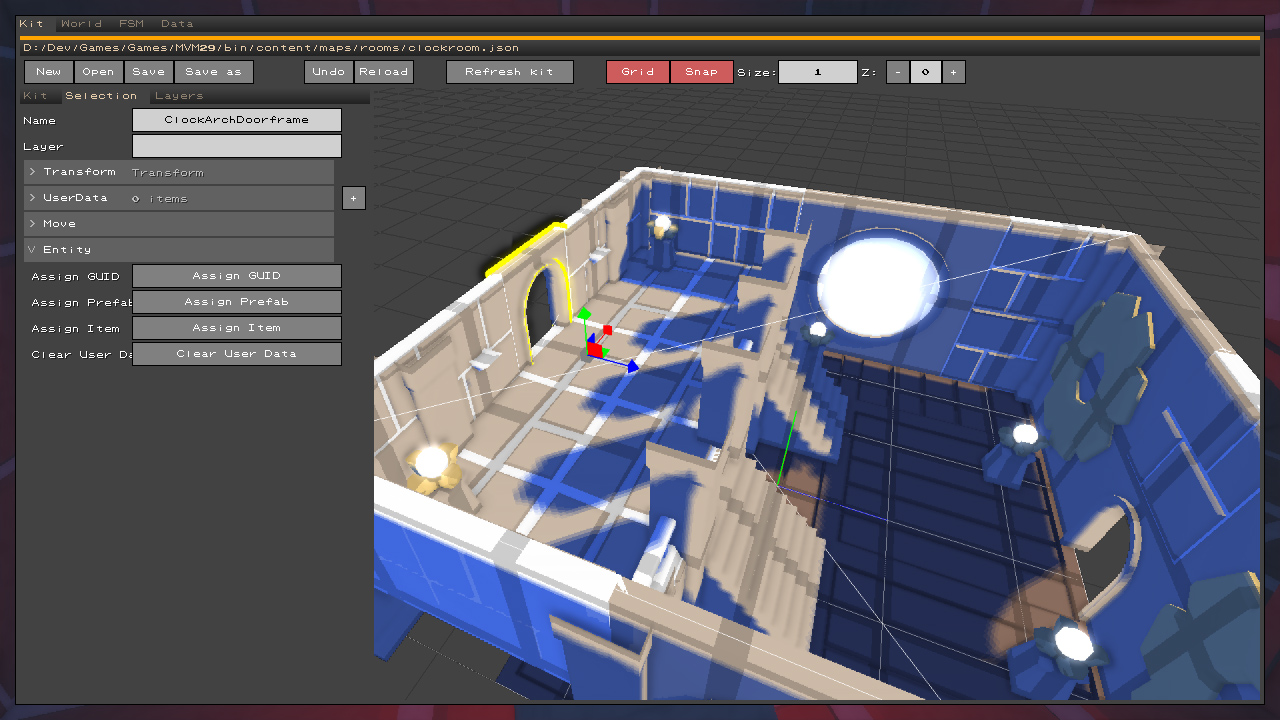Viewport: 1280px width, 720px height.
Task: Click the Open button
Action: click(98, 72)
